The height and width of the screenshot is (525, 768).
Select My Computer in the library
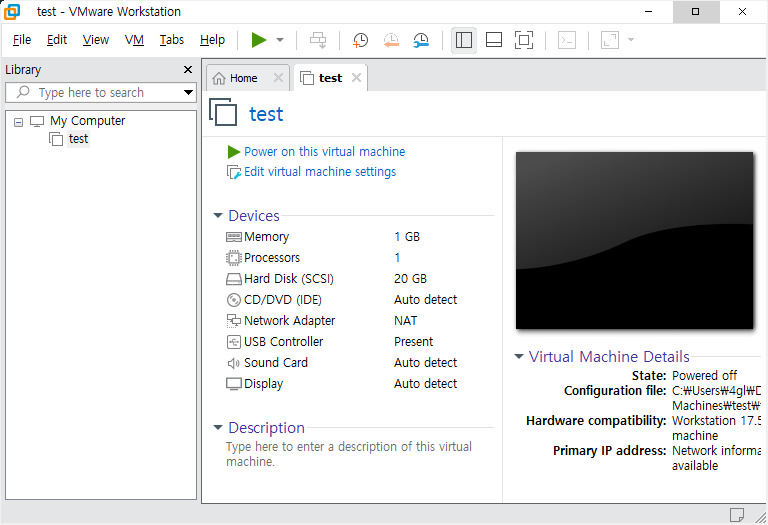point(87,120)
